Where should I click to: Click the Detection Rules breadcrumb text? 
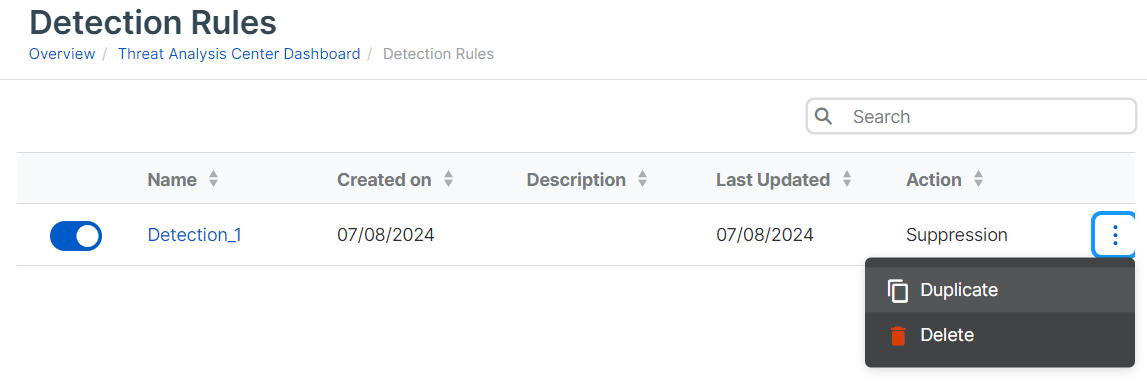pyautogui.click(x=438, y=53)
